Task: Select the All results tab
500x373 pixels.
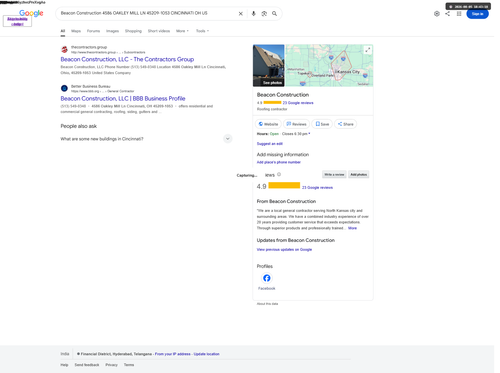Action: coord(63,31)
